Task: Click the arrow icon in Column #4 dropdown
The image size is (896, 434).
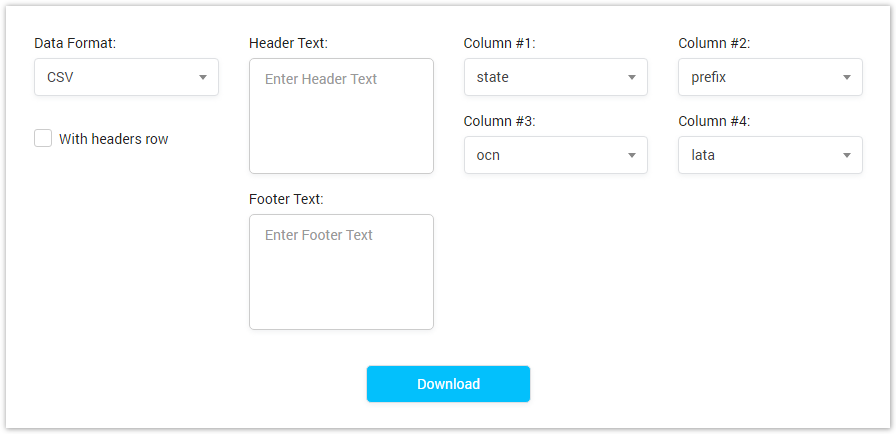Action: [x=846, y=155]
